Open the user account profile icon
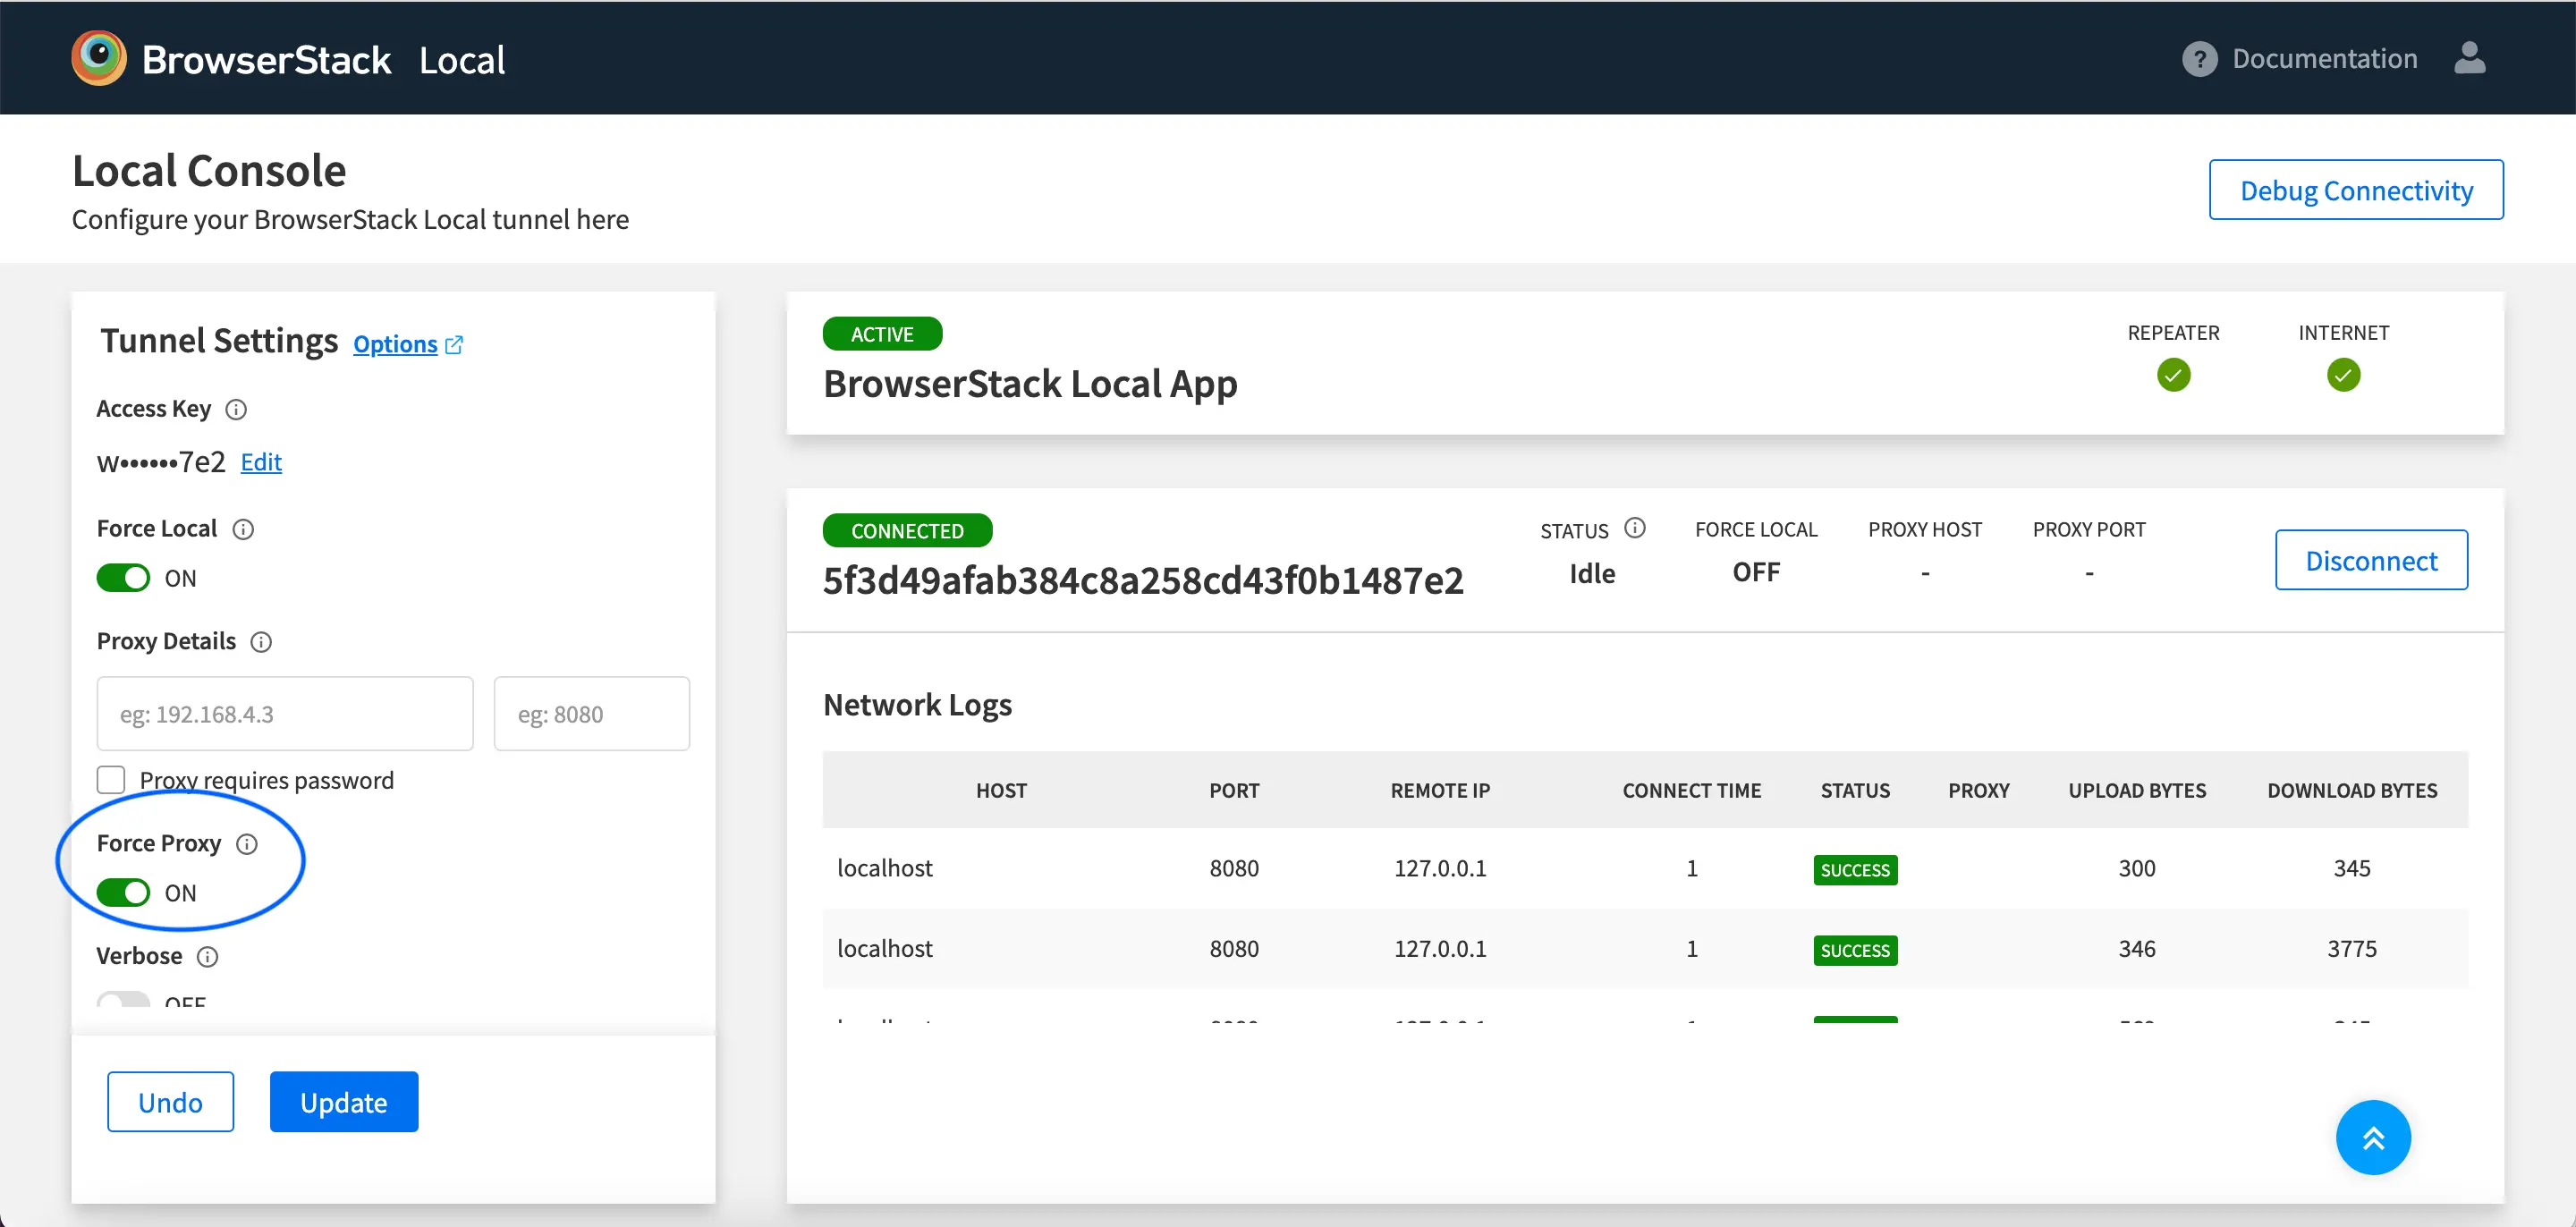This screenshot has width=2576, height=1227. point(2469,58)
